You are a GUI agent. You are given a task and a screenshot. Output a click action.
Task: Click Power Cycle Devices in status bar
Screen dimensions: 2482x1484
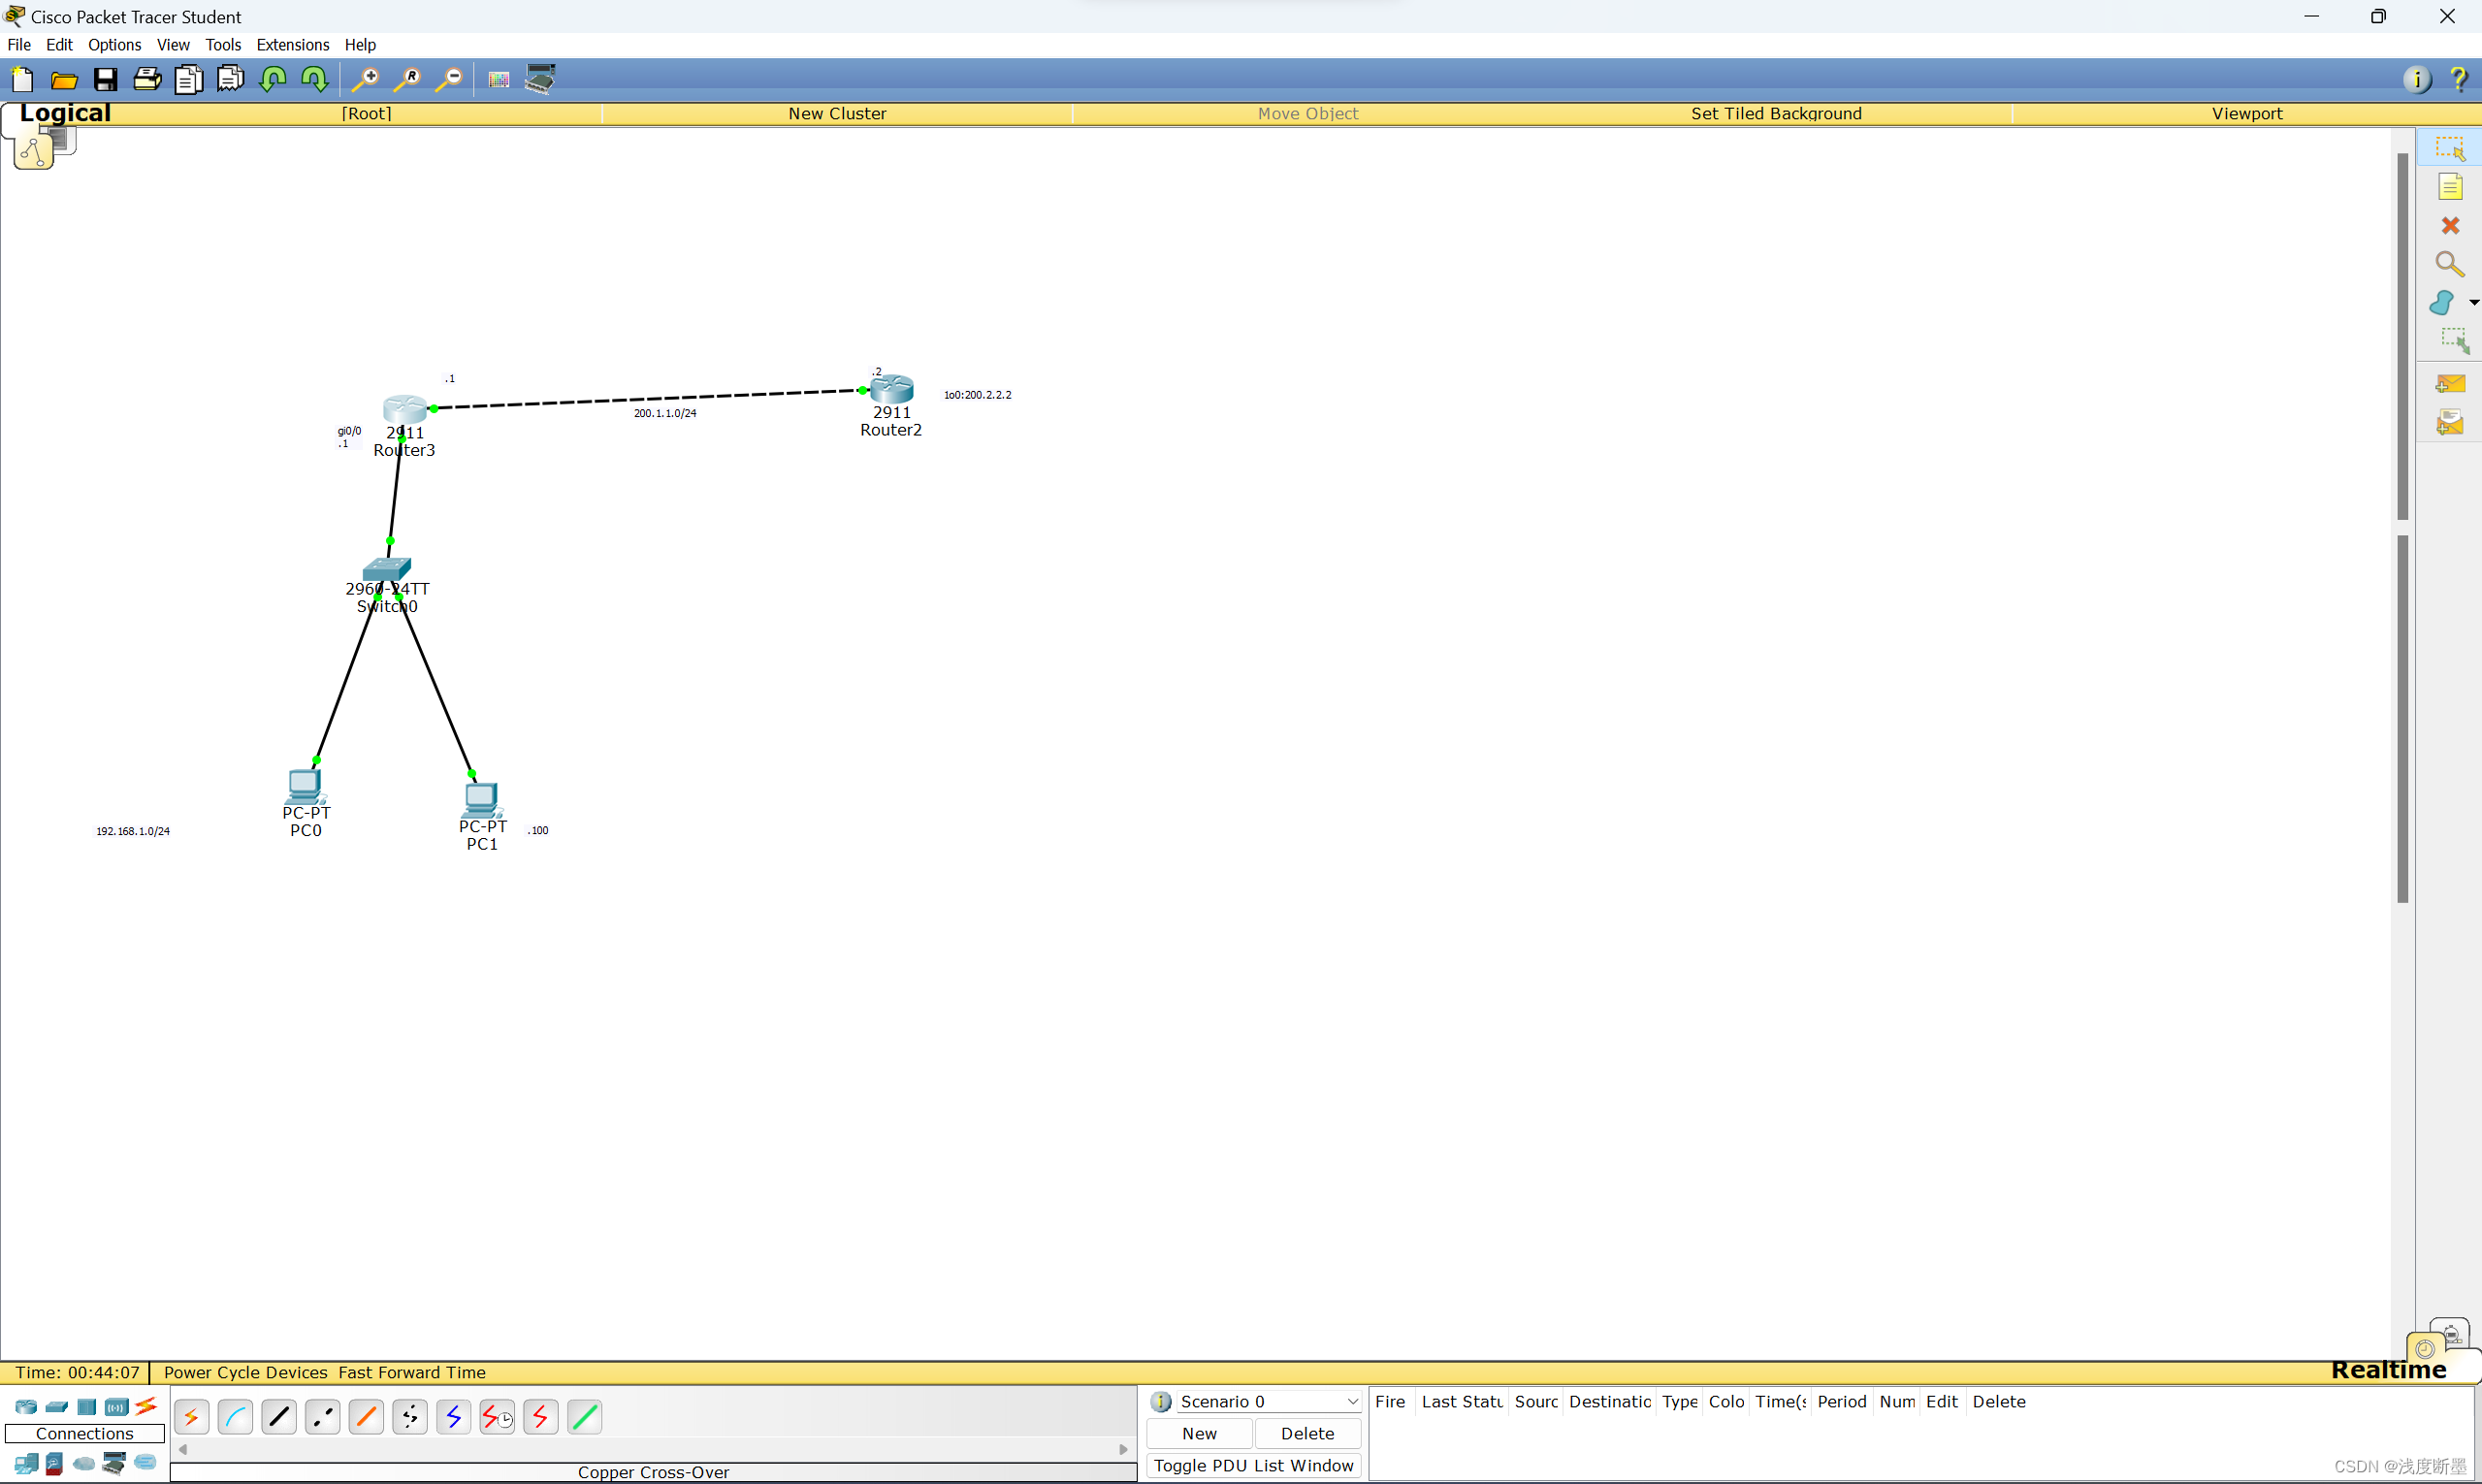243,1371
